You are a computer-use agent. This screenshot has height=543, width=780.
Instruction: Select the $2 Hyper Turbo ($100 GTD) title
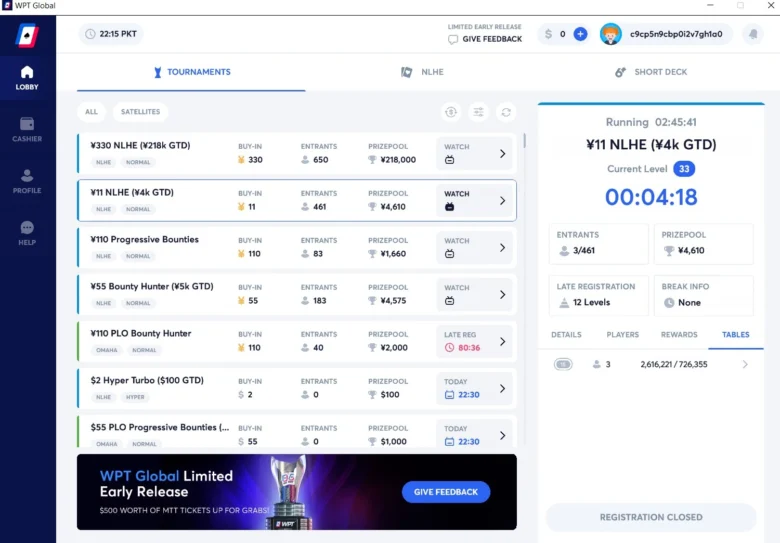147,380
